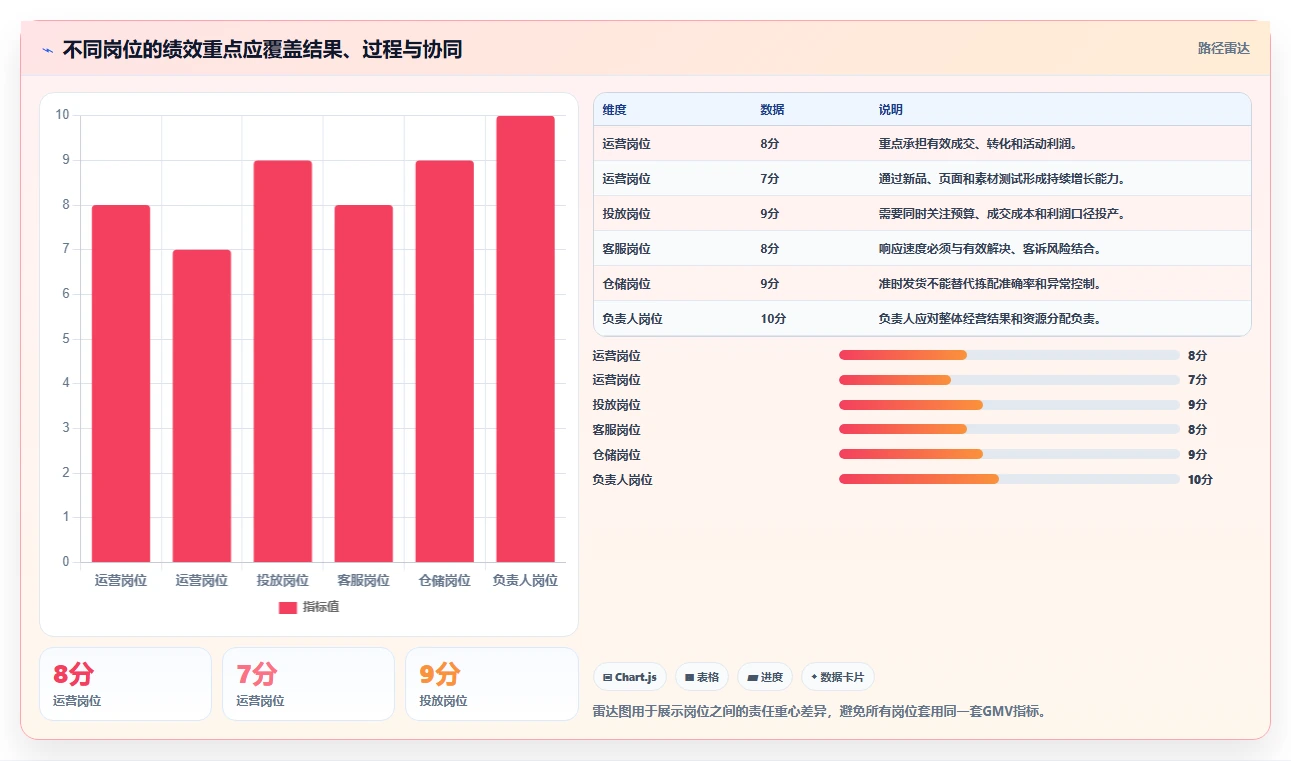Screen dimensions: 1291x761
Task: Click the 运营岗位 progress bar showing 7分
Action: pos(1009,380)
